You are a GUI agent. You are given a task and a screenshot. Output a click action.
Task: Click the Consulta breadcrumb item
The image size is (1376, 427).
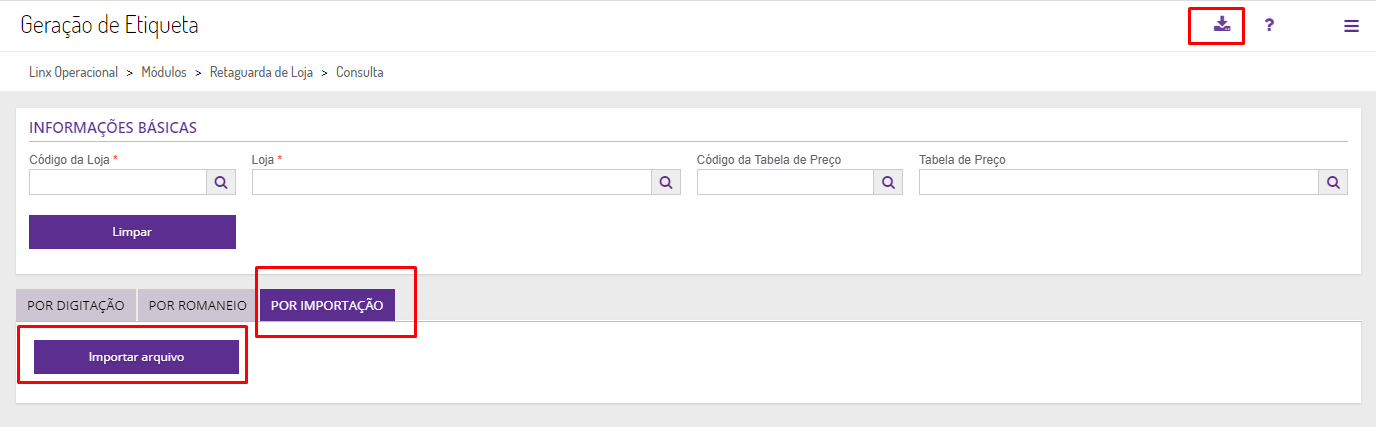359,73
